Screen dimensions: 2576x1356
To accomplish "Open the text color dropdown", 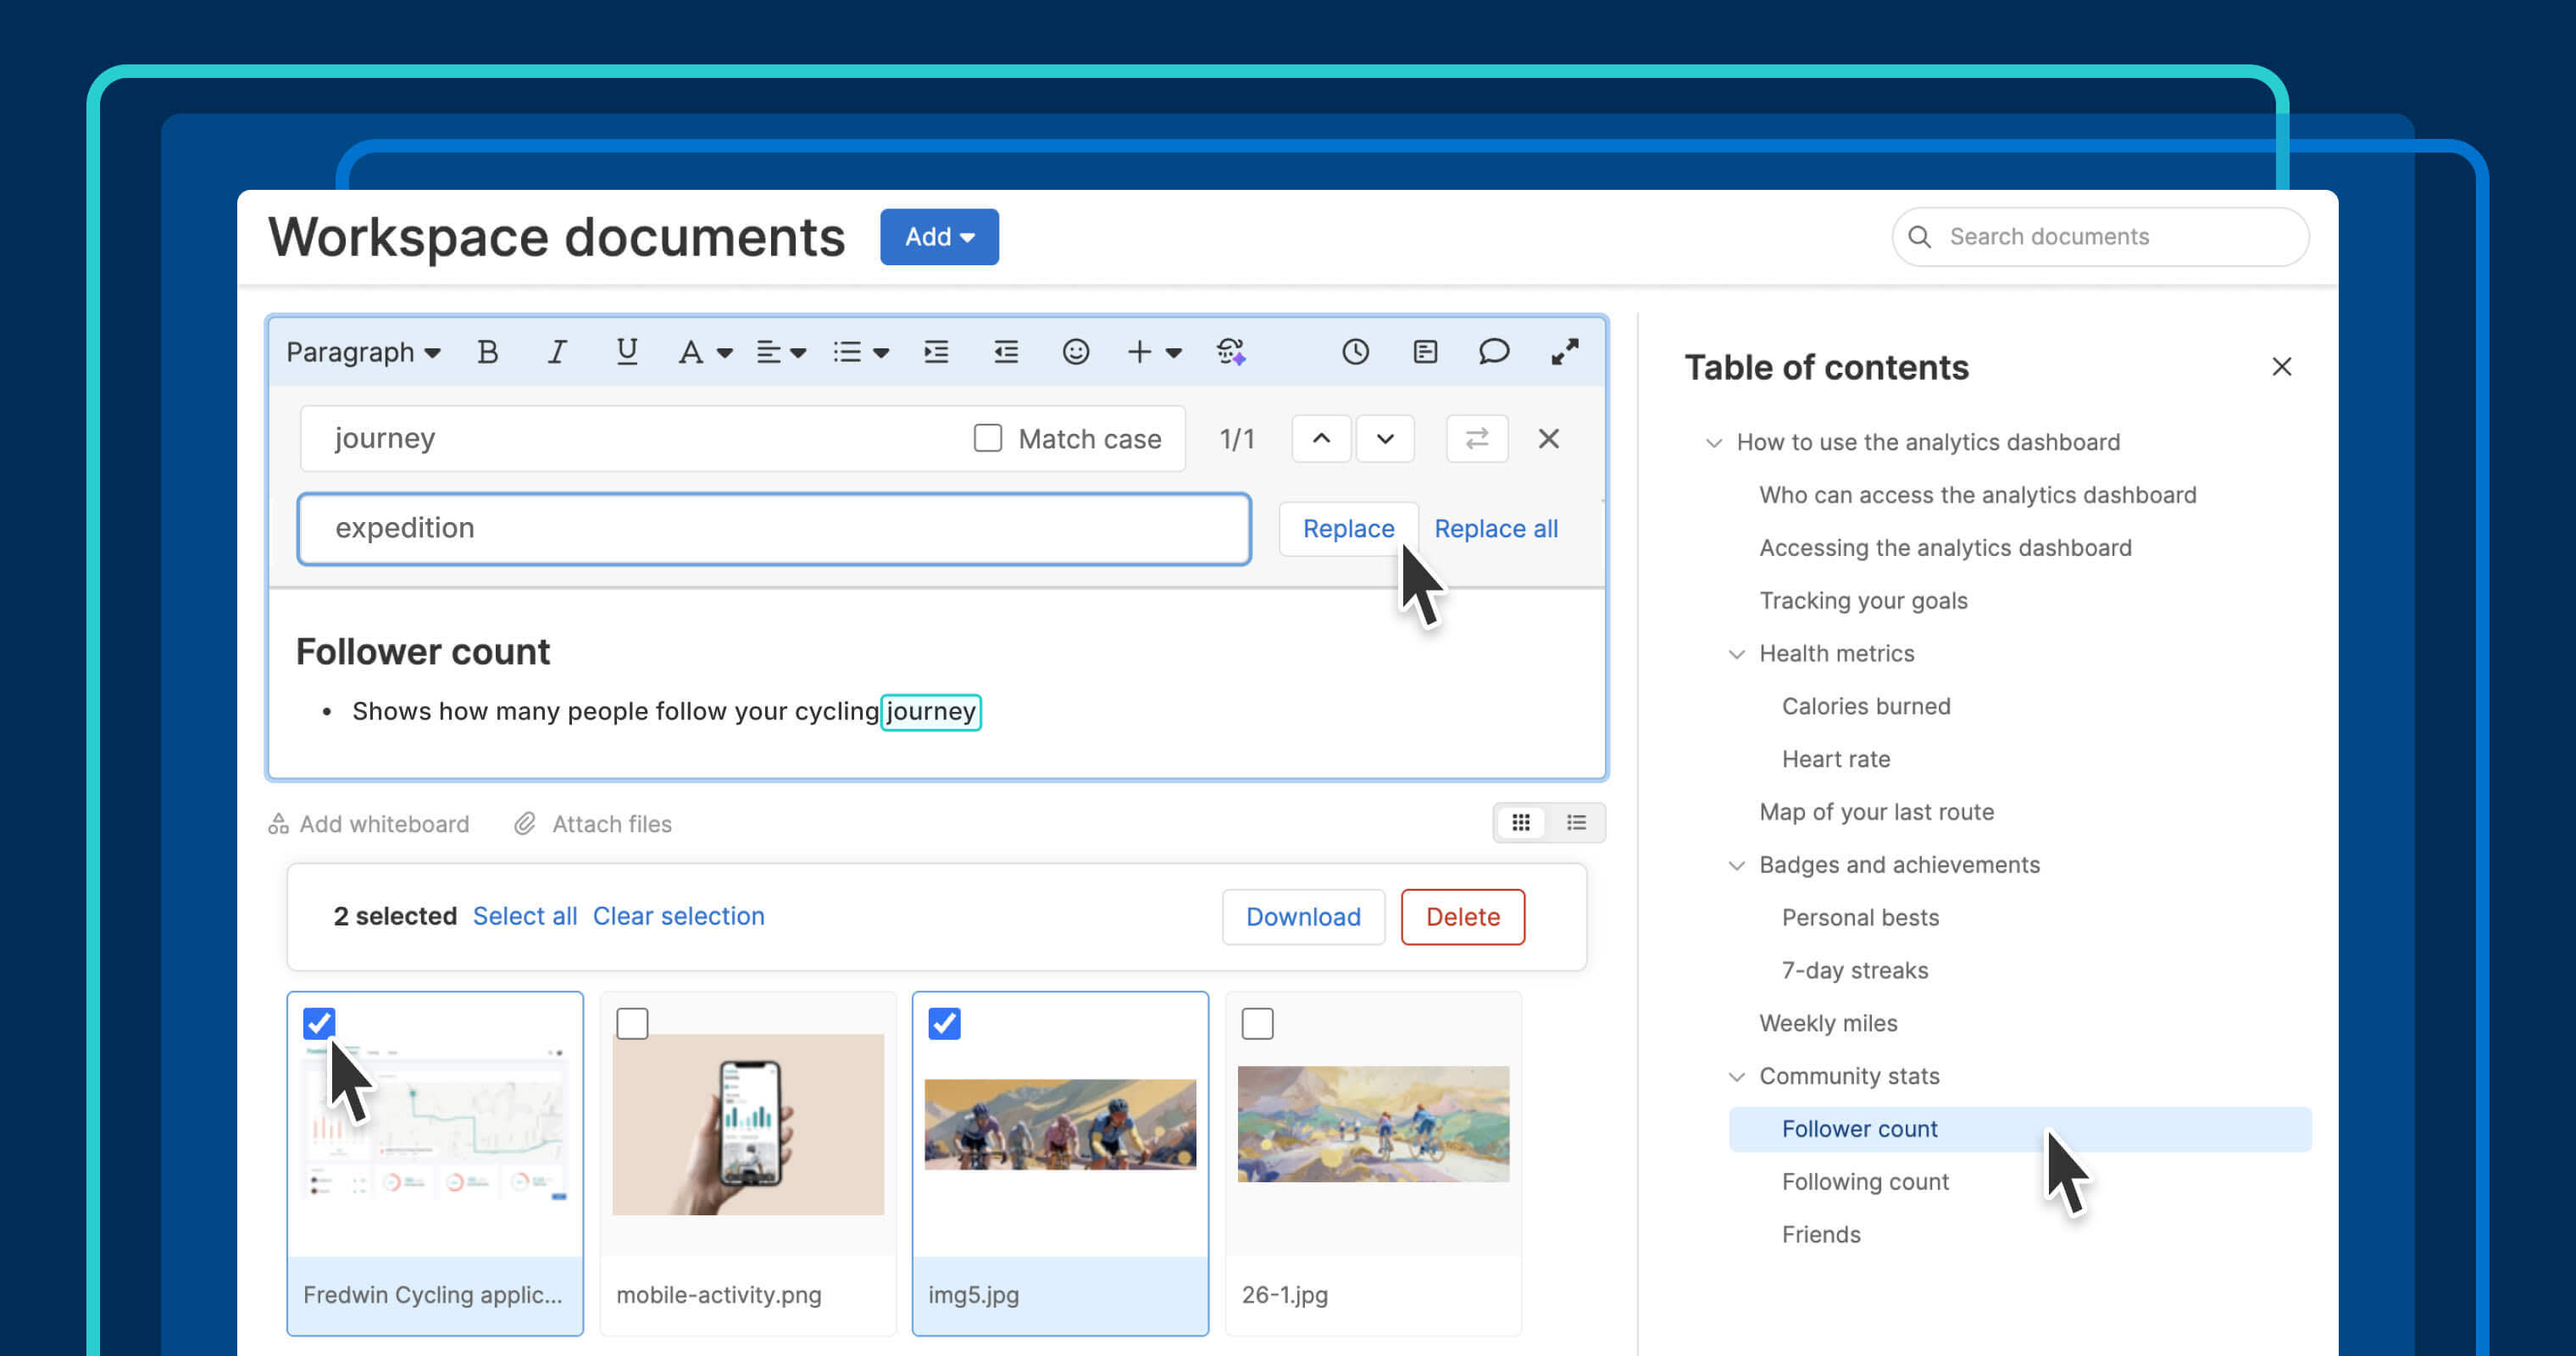I will 705,352.
